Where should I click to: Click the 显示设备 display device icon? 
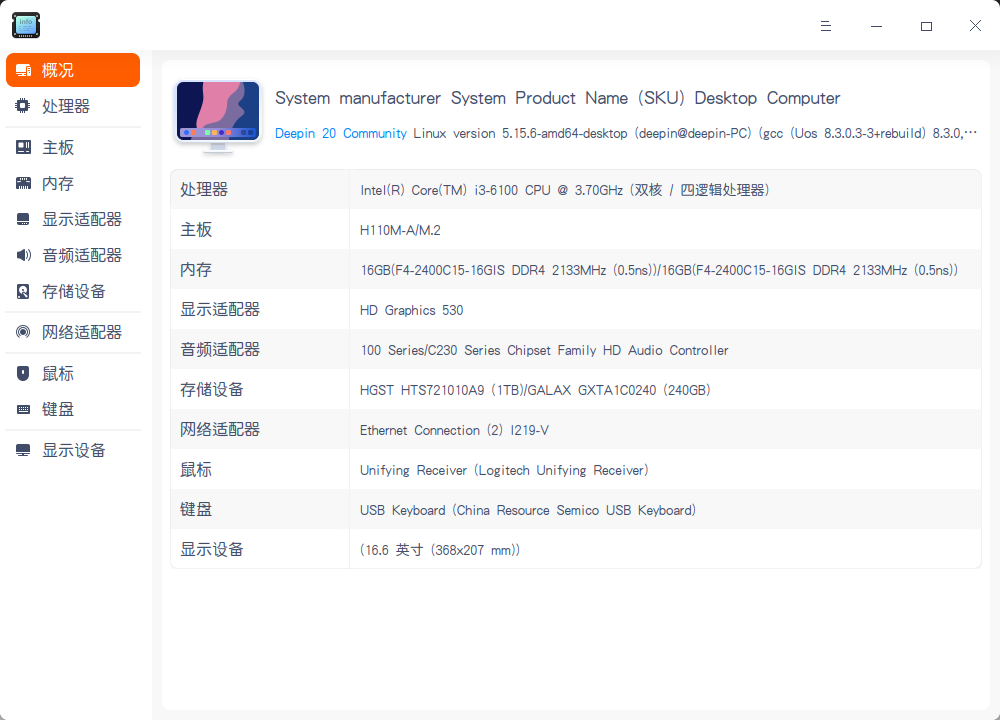(x=22, y=450)
